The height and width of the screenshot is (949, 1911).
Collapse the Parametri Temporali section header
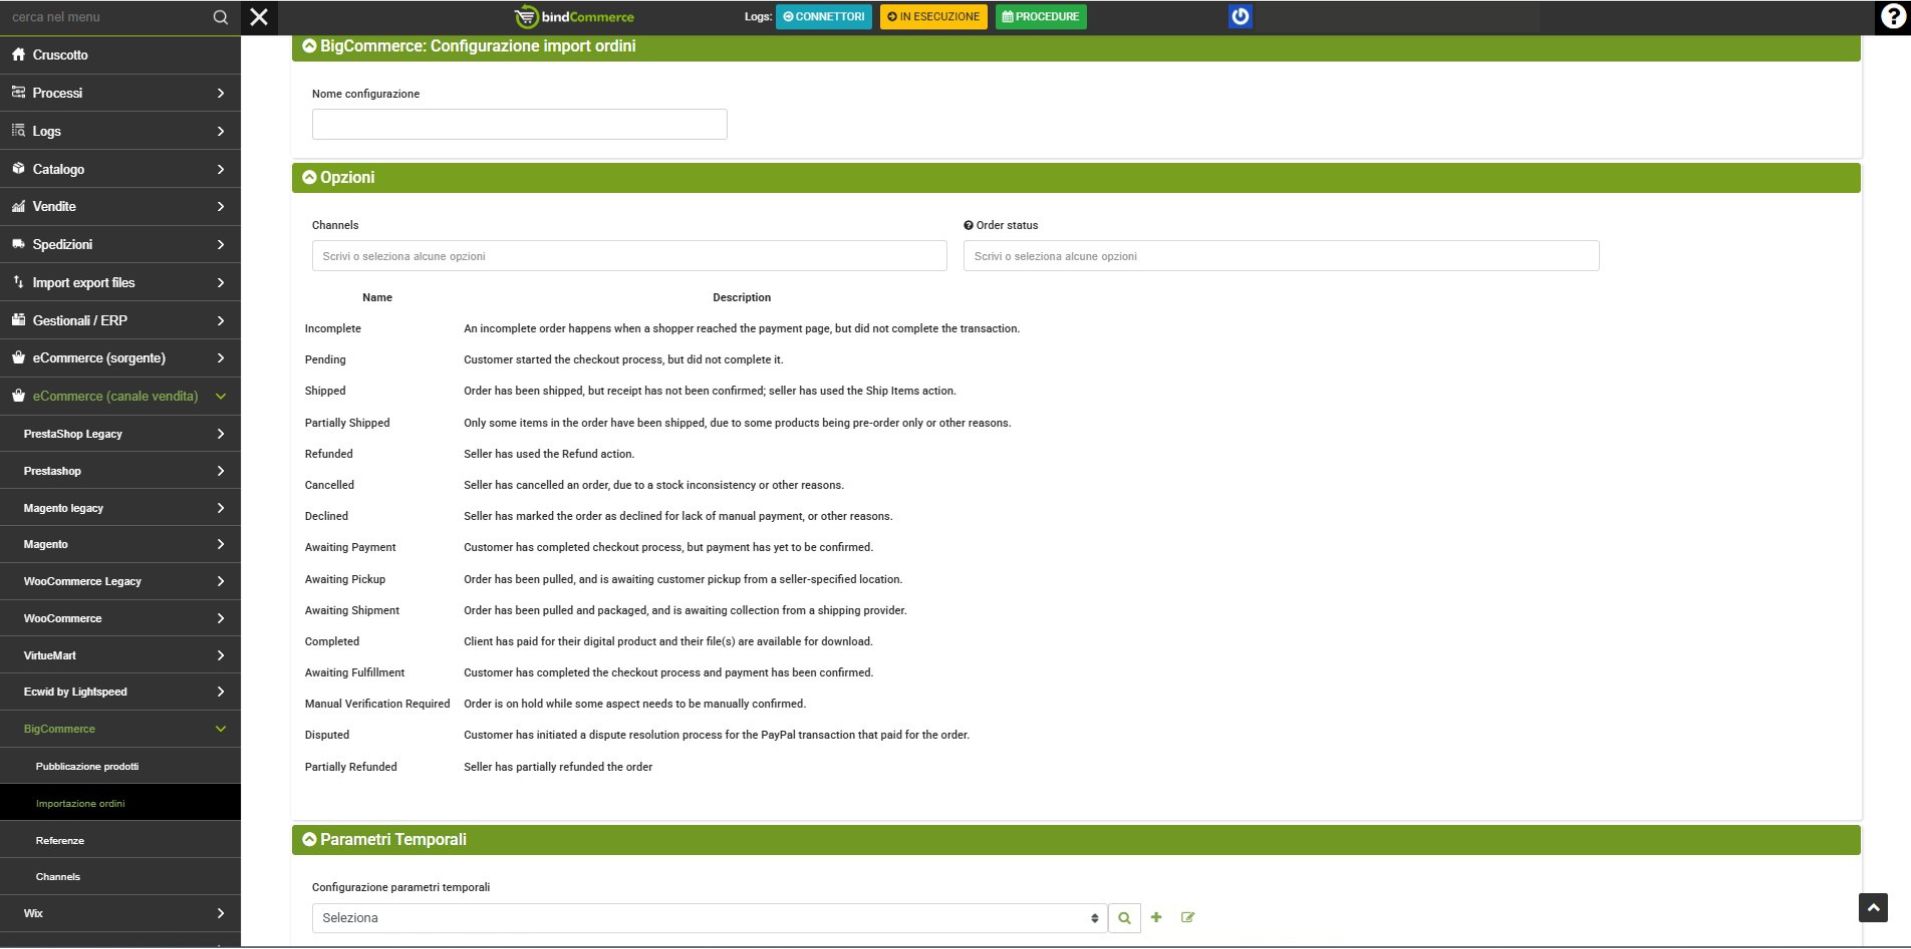310,839
